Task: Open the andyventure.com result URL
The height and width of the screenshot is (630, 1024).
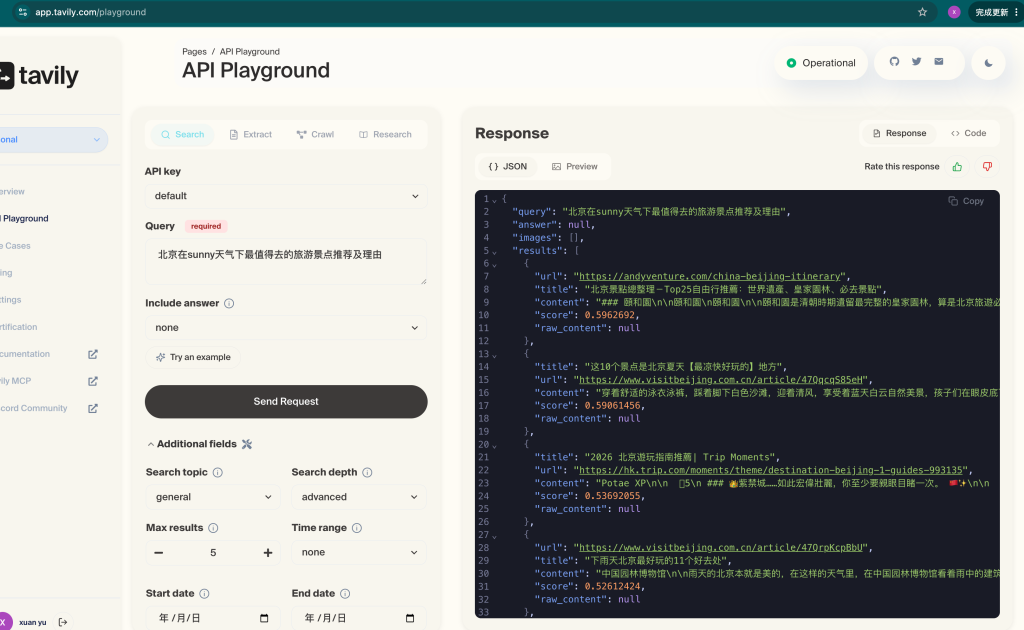Action: click(709, 276)
